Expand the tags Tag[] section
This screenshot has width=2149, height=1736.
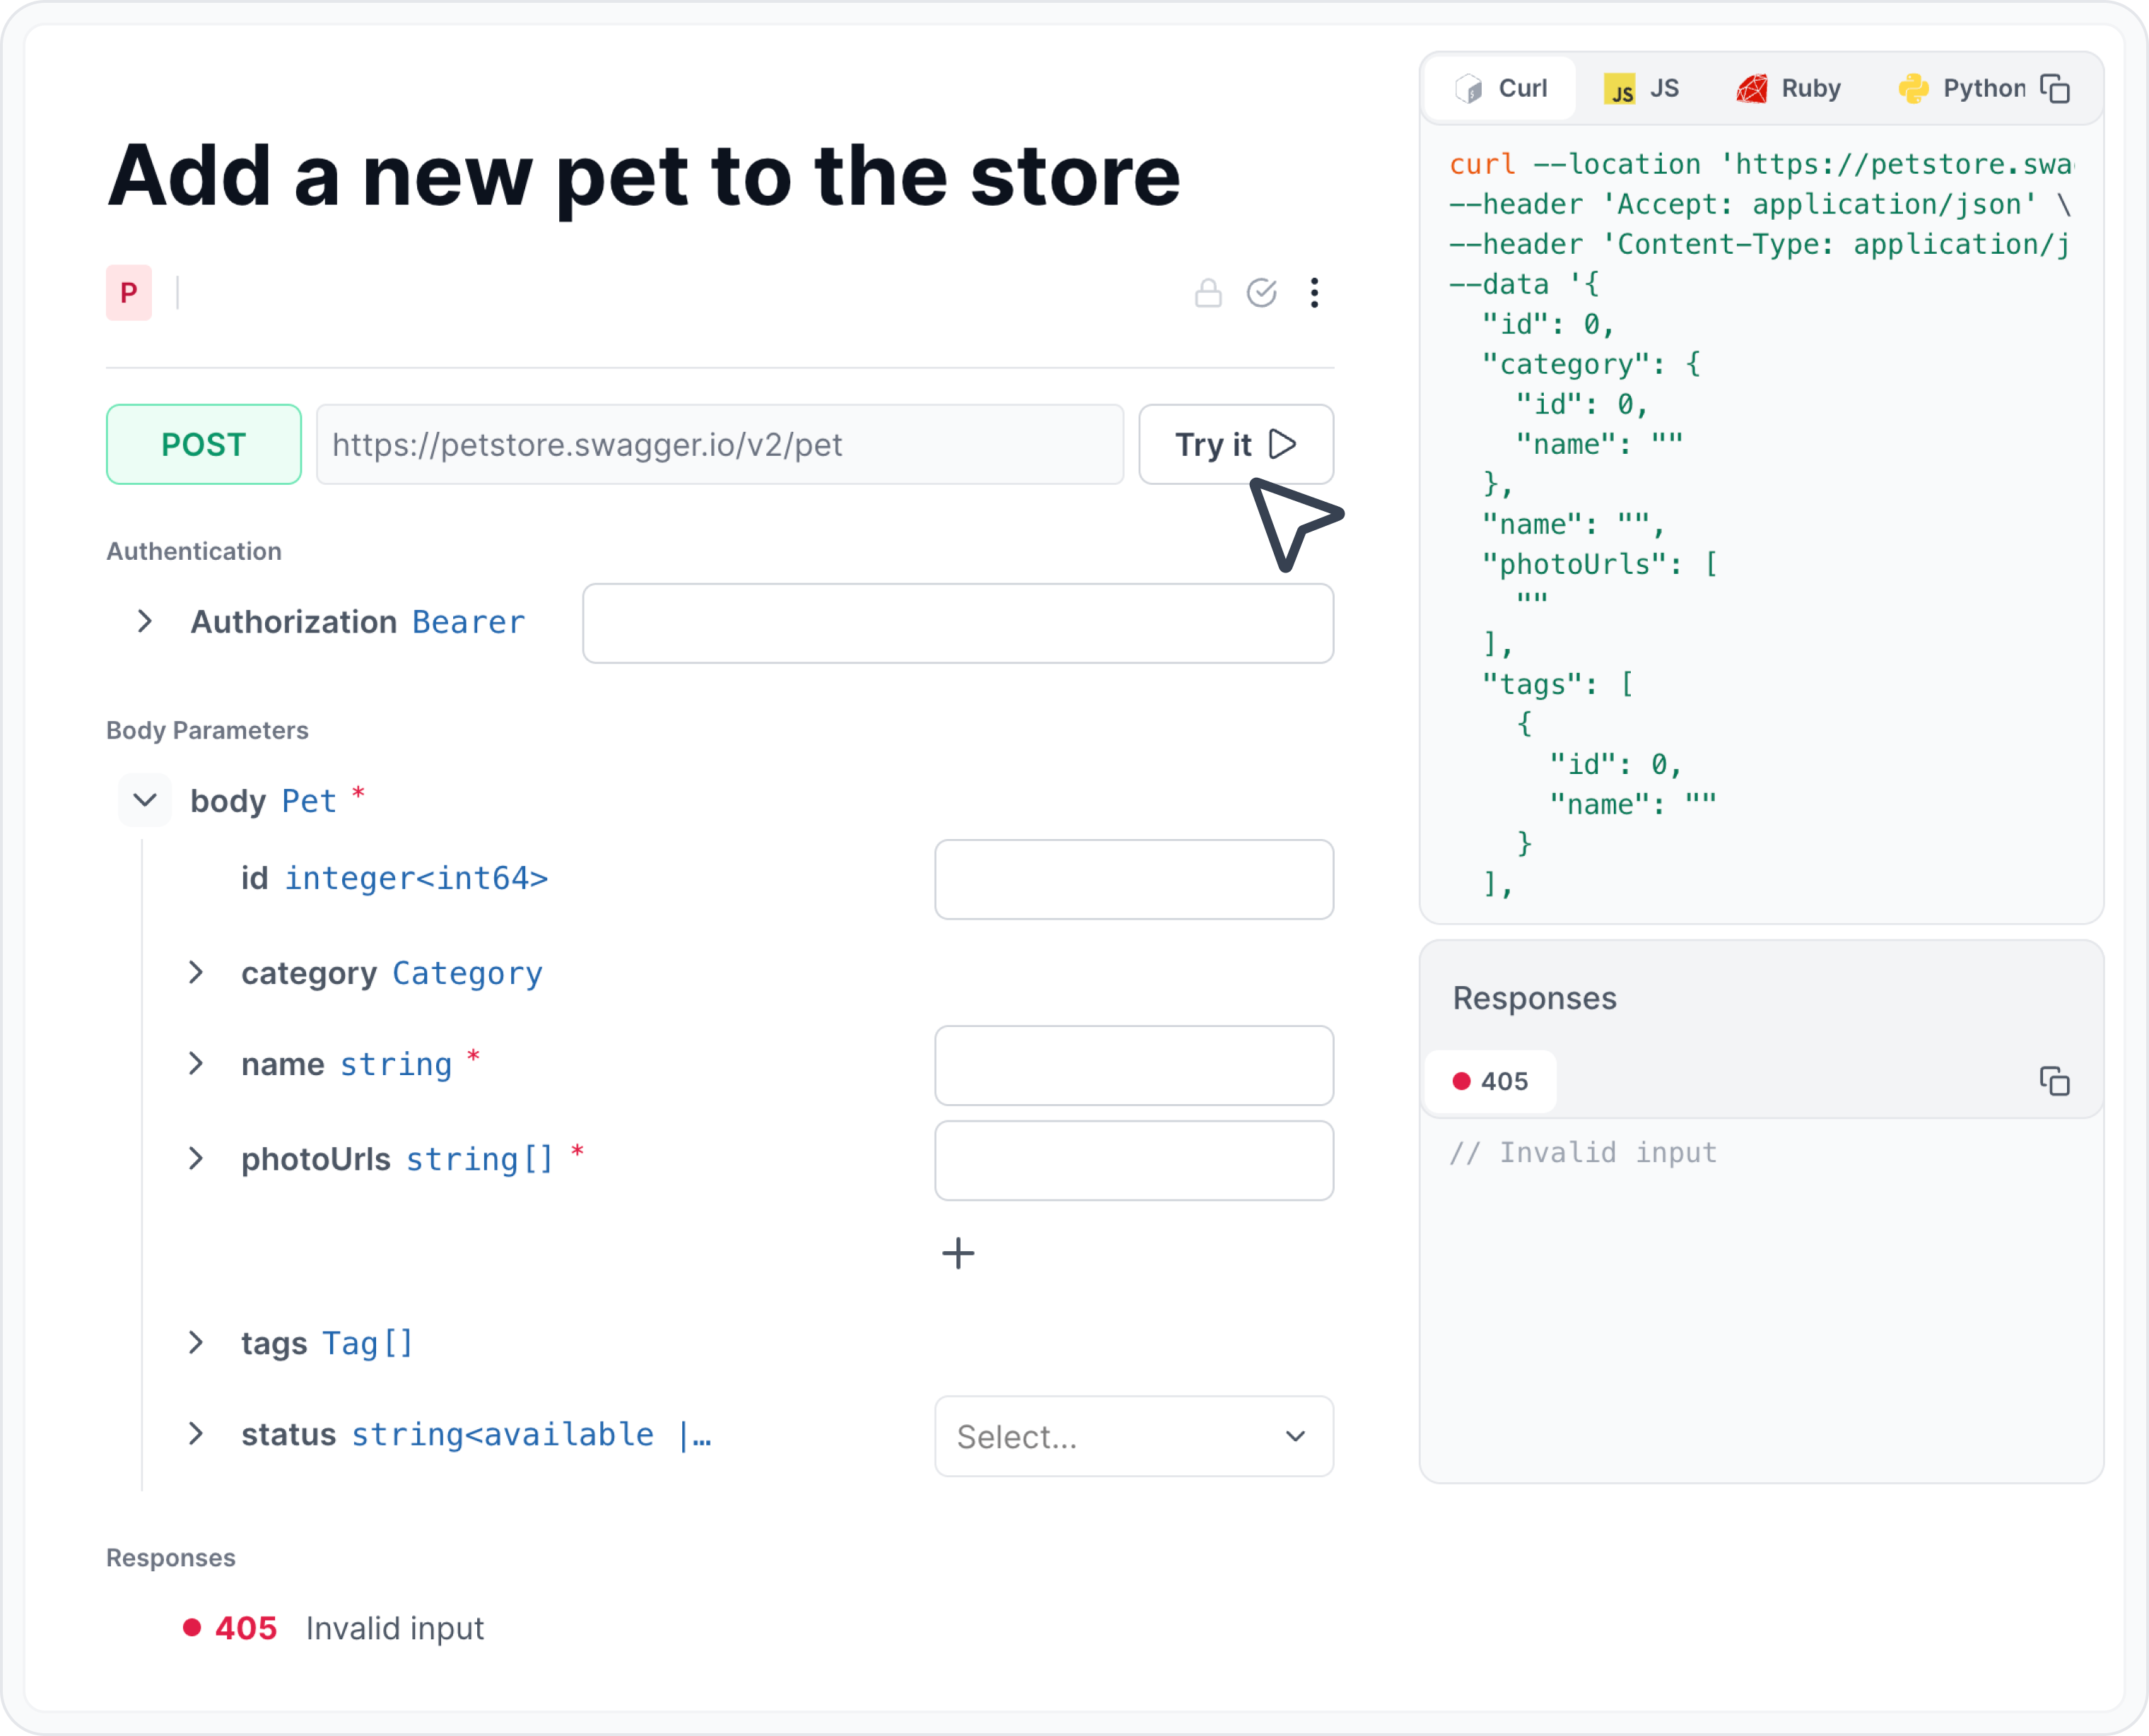pyautogui.click(x=195, y=1343)
